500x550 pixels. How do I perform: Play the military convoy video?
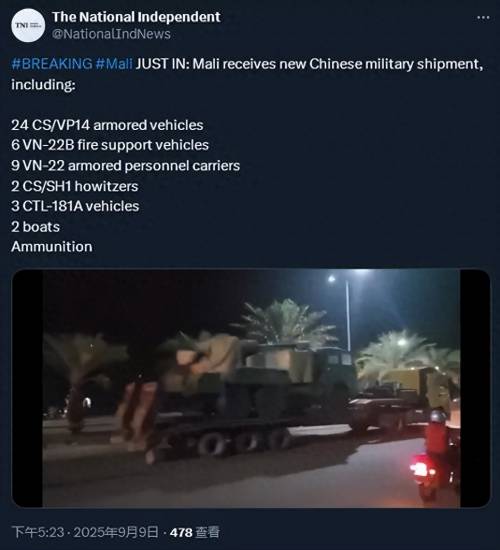pyautogui.click(x=251, y=388)
